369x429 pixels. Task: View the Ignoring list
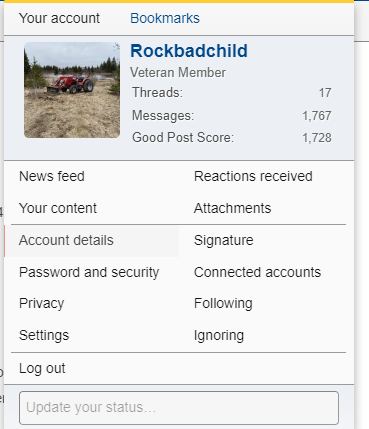219,335
